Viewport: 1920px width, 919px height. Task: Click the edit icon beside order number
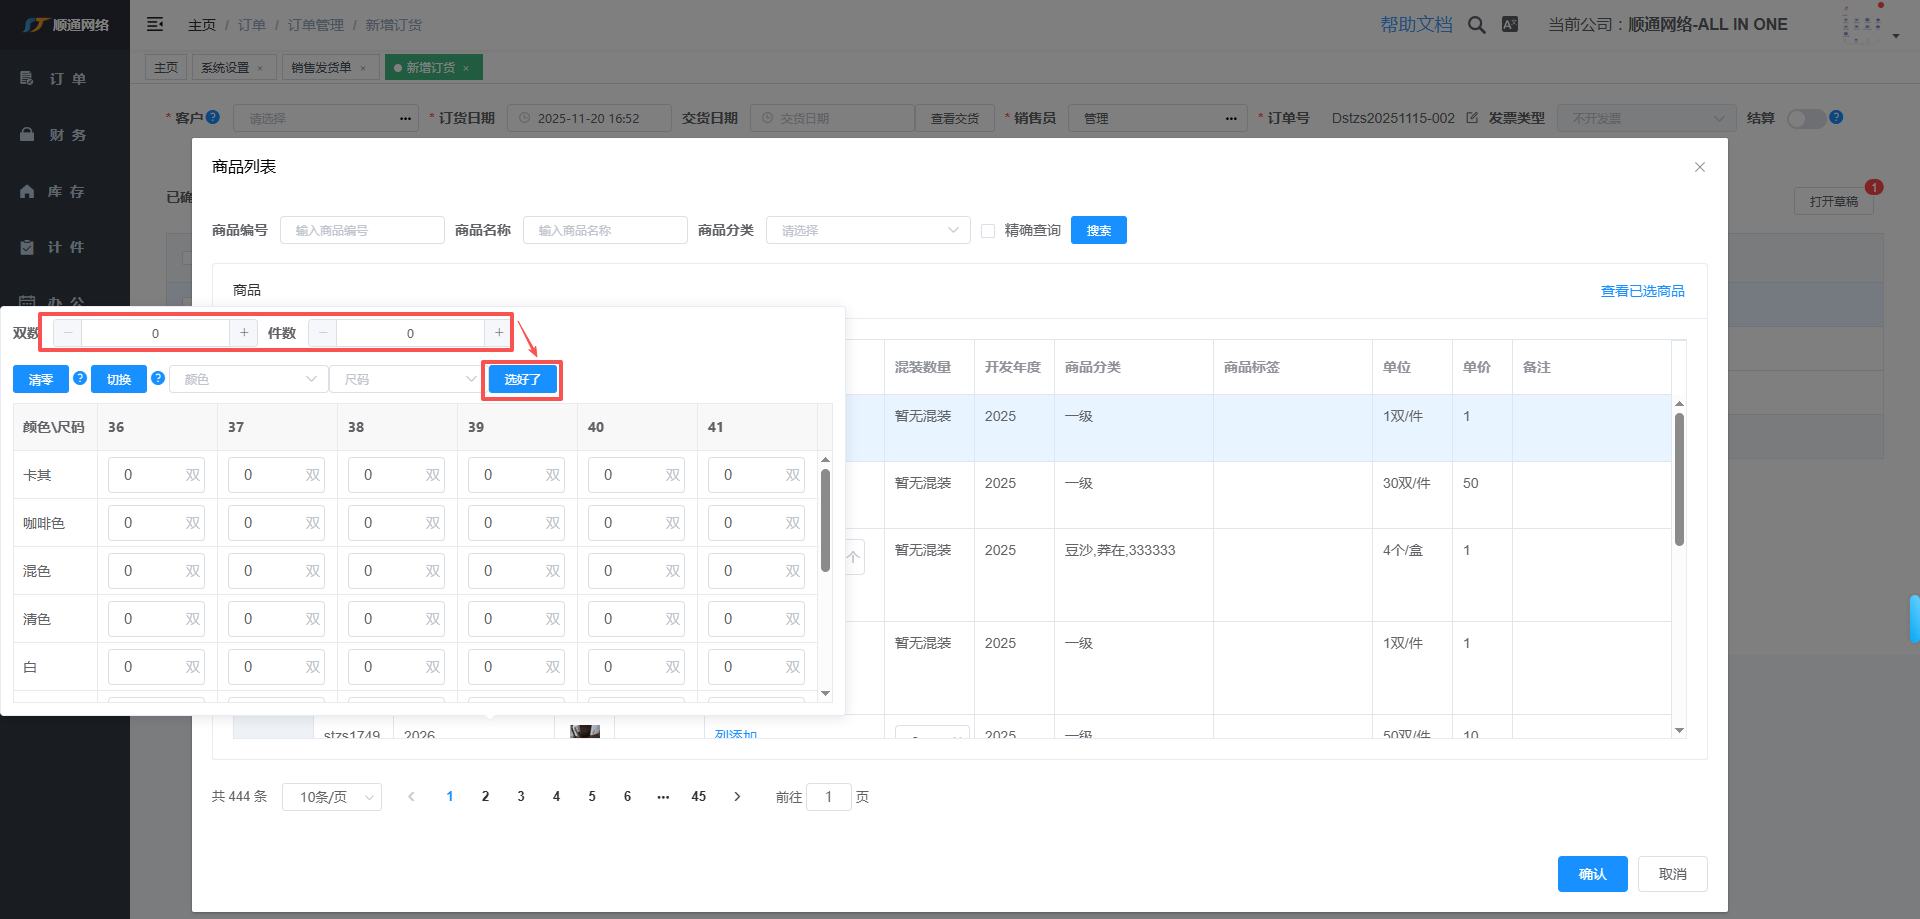[x=1472, y=118]
